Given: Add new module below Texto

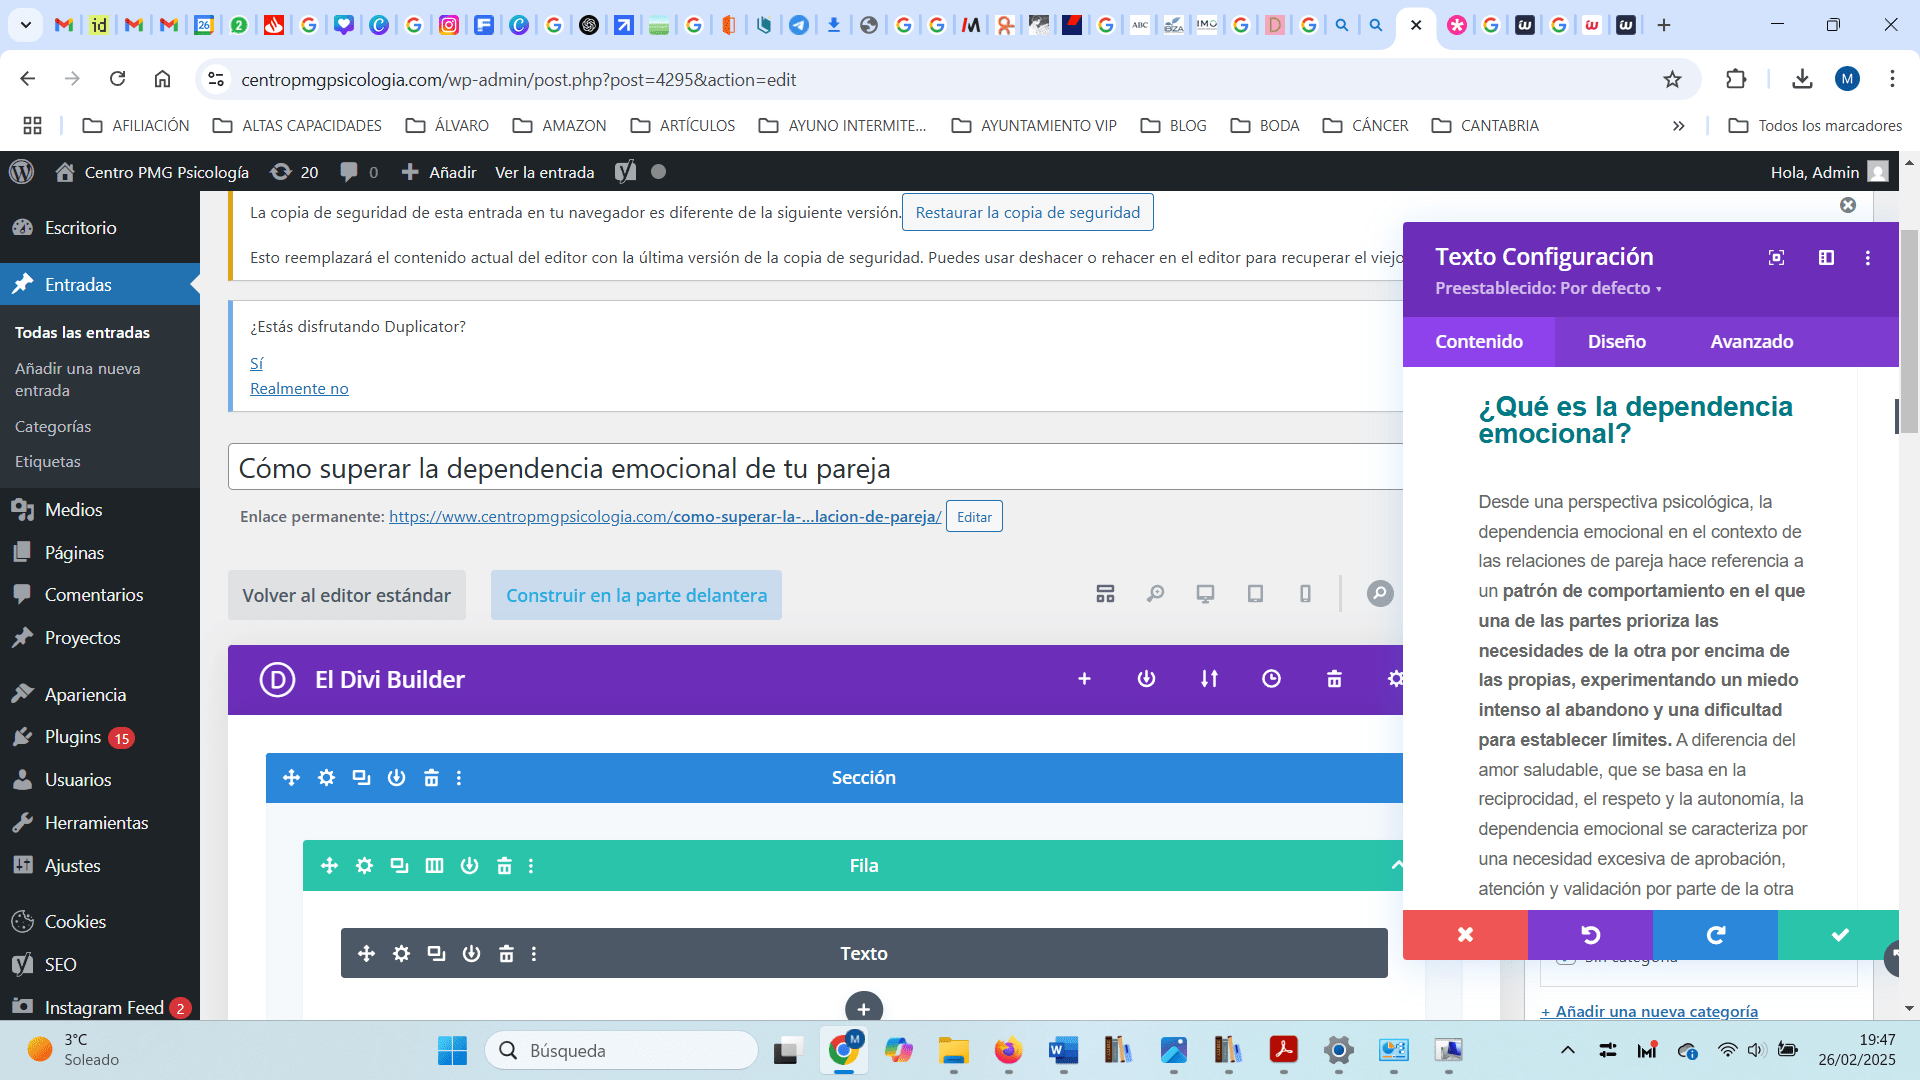Looking at the screenshot, I should pyautogui.click(x=864, y=1007).
